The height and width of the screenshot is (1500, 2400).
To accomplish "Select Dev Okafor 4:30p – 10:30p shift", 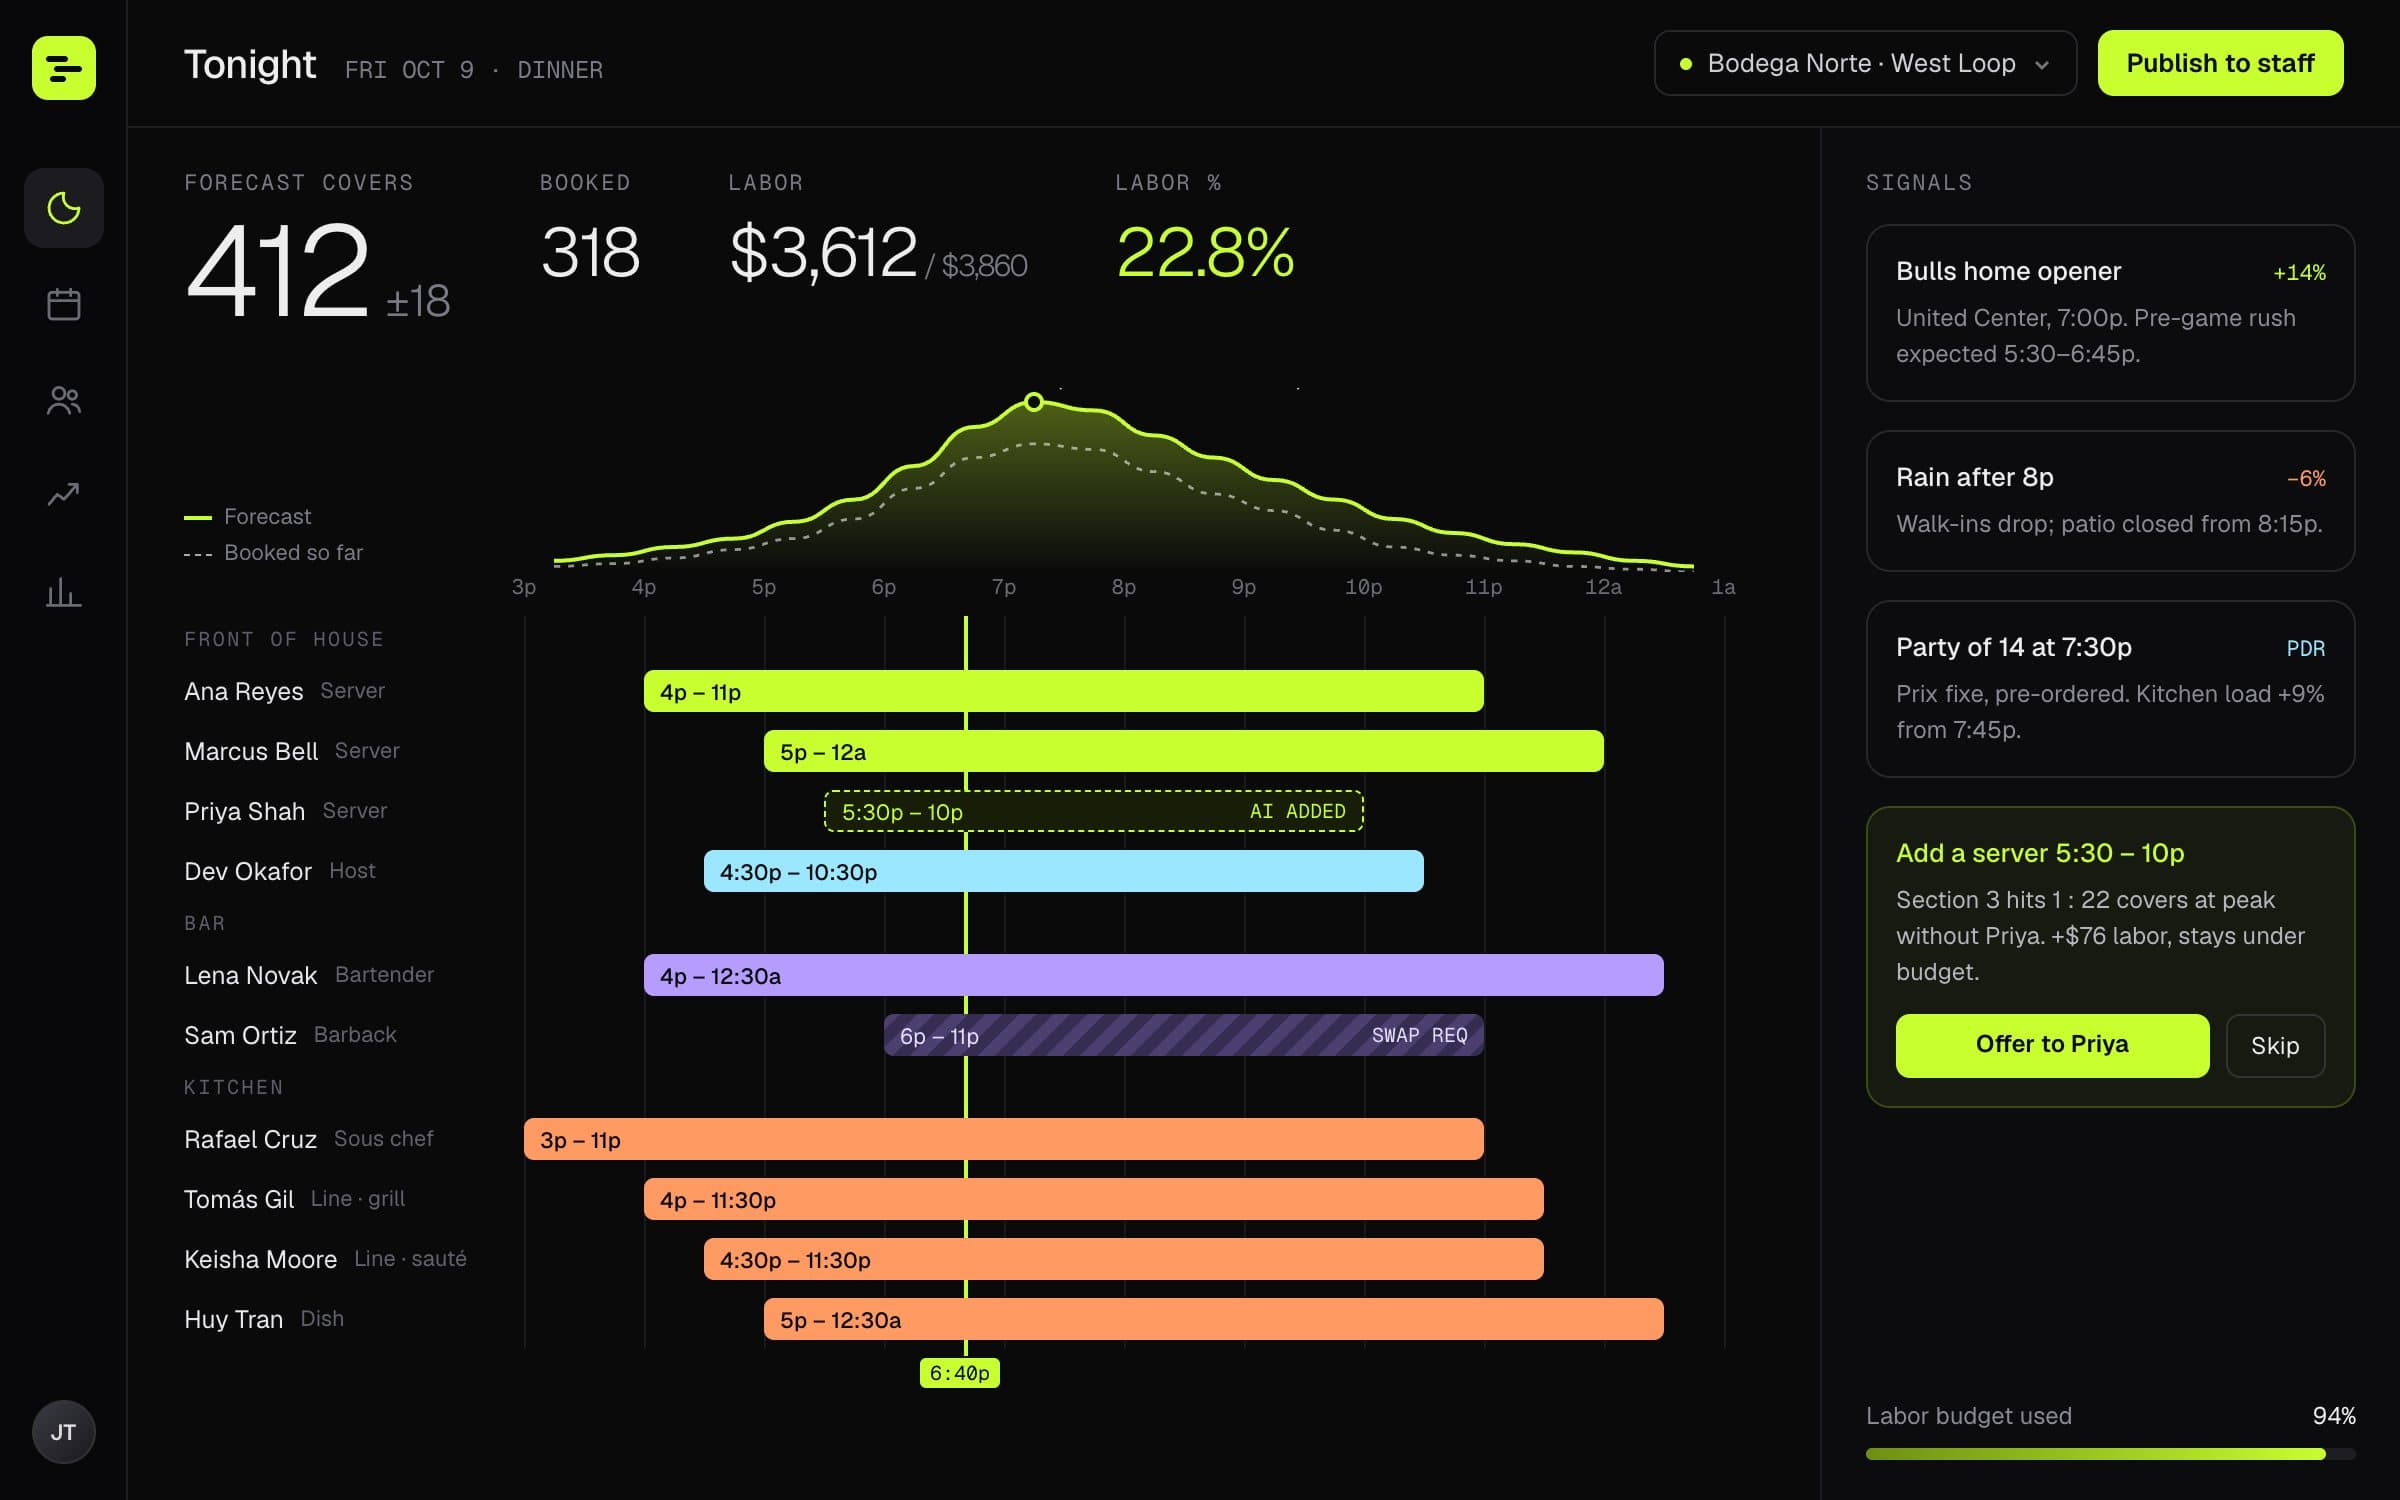I will (x=1064, y=871).
